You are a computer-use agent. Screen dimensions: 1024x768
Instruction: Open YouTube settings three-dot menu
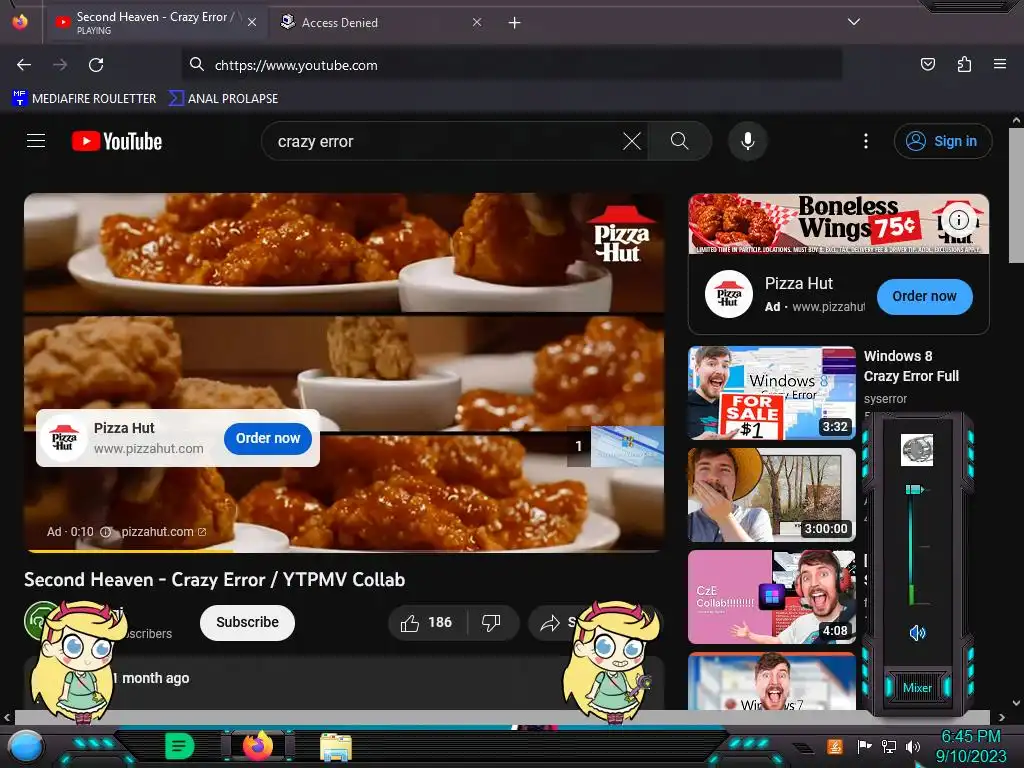(x=866, y=141)
